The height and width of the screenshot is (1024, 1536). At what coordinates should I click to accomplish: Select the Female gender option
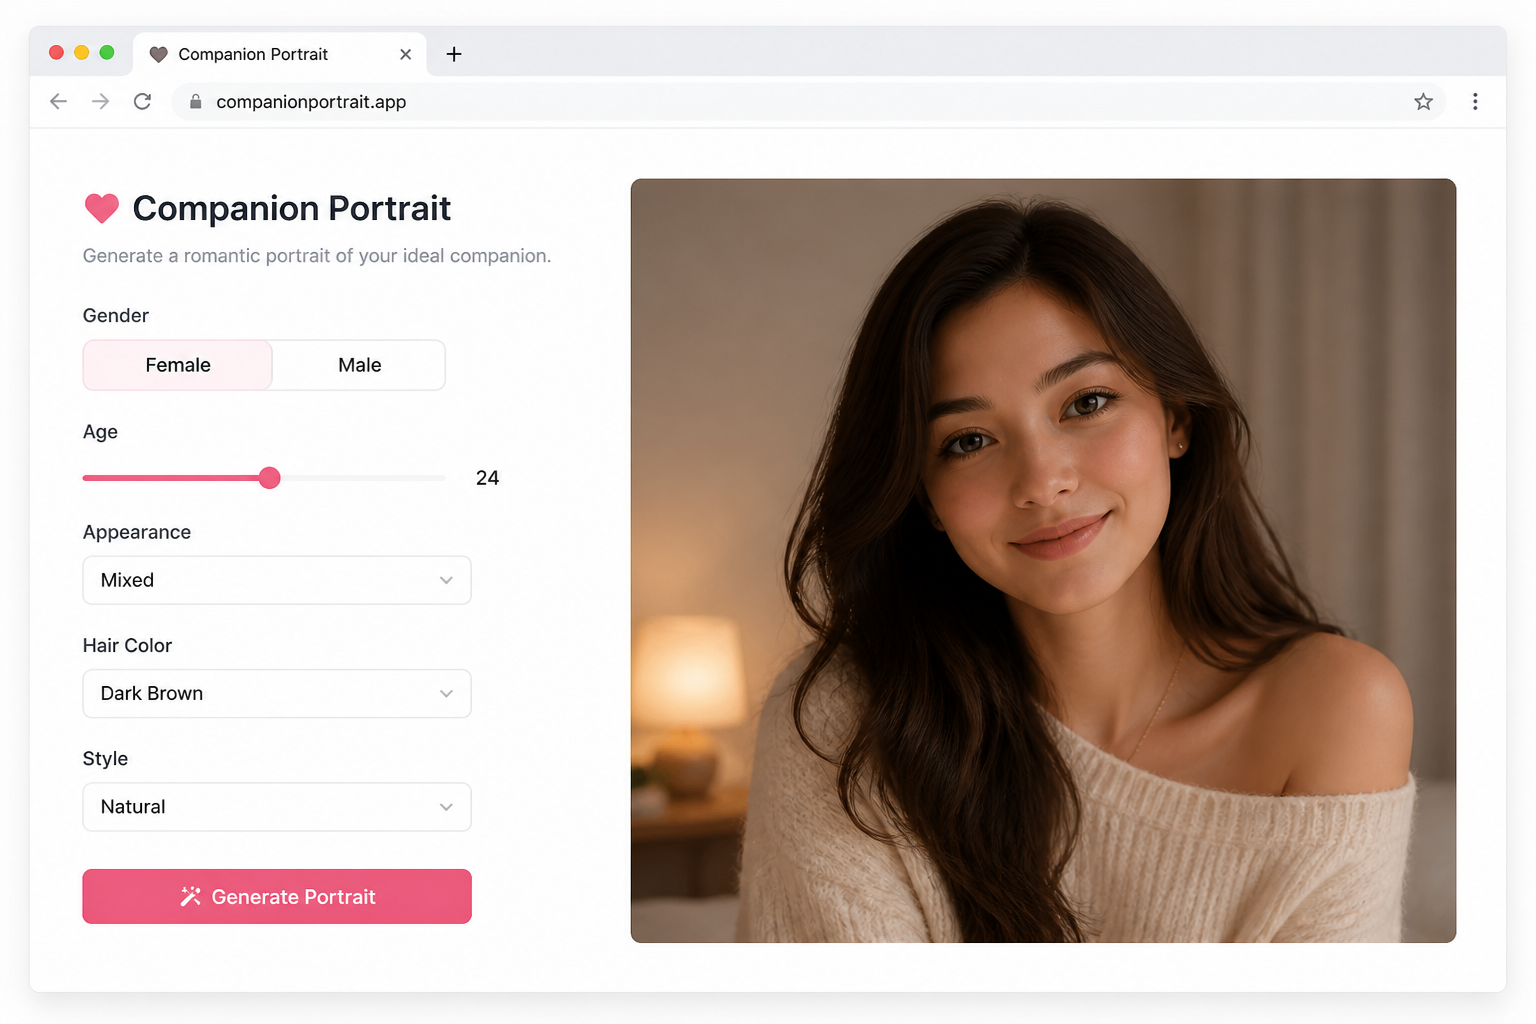[178, 365]
